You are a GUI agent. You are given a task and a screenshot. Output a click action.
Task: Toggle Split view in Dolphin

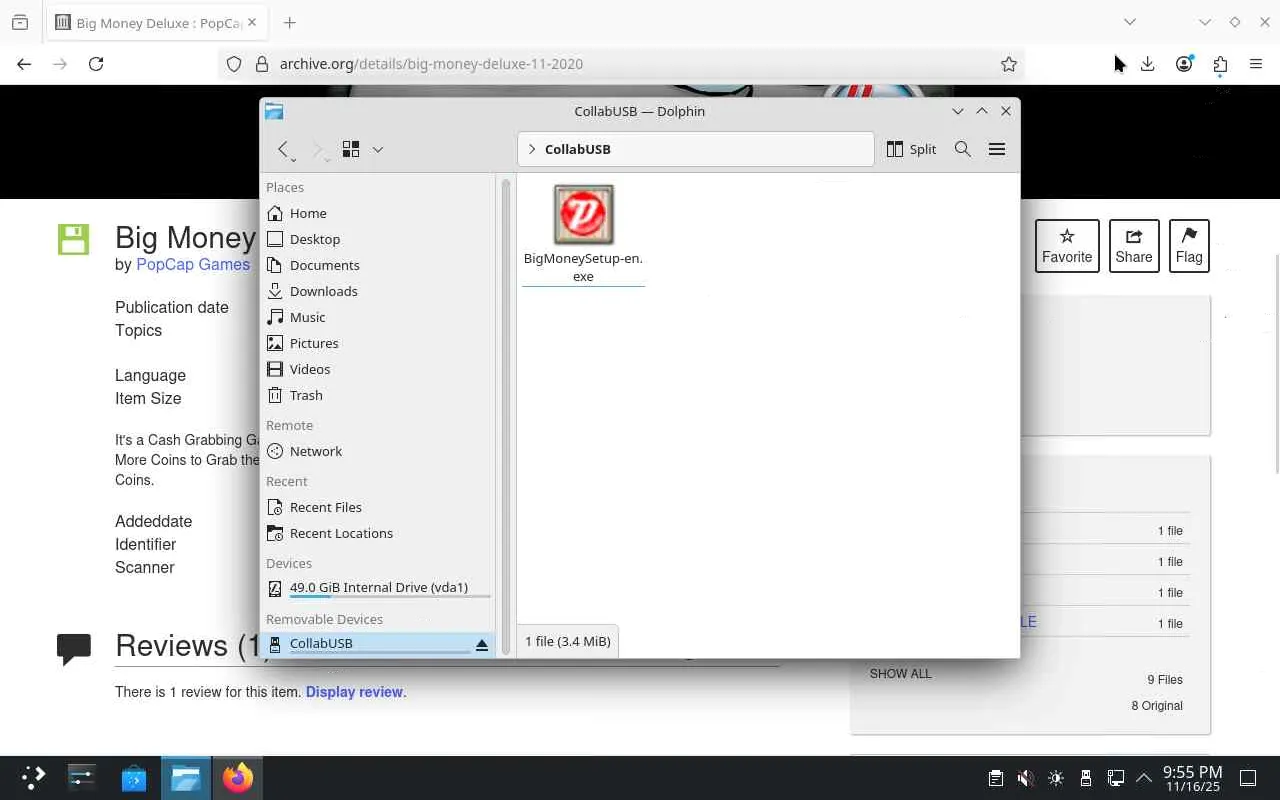(x=911, y=149)
